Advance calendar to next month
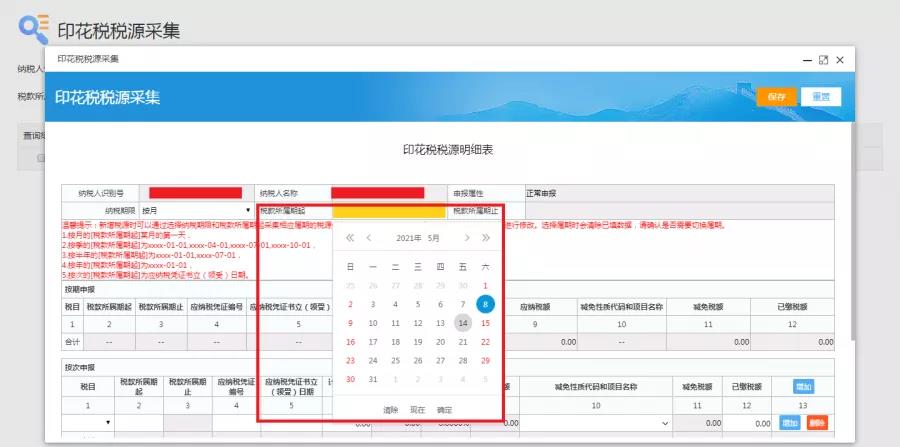 click(467, 238)
